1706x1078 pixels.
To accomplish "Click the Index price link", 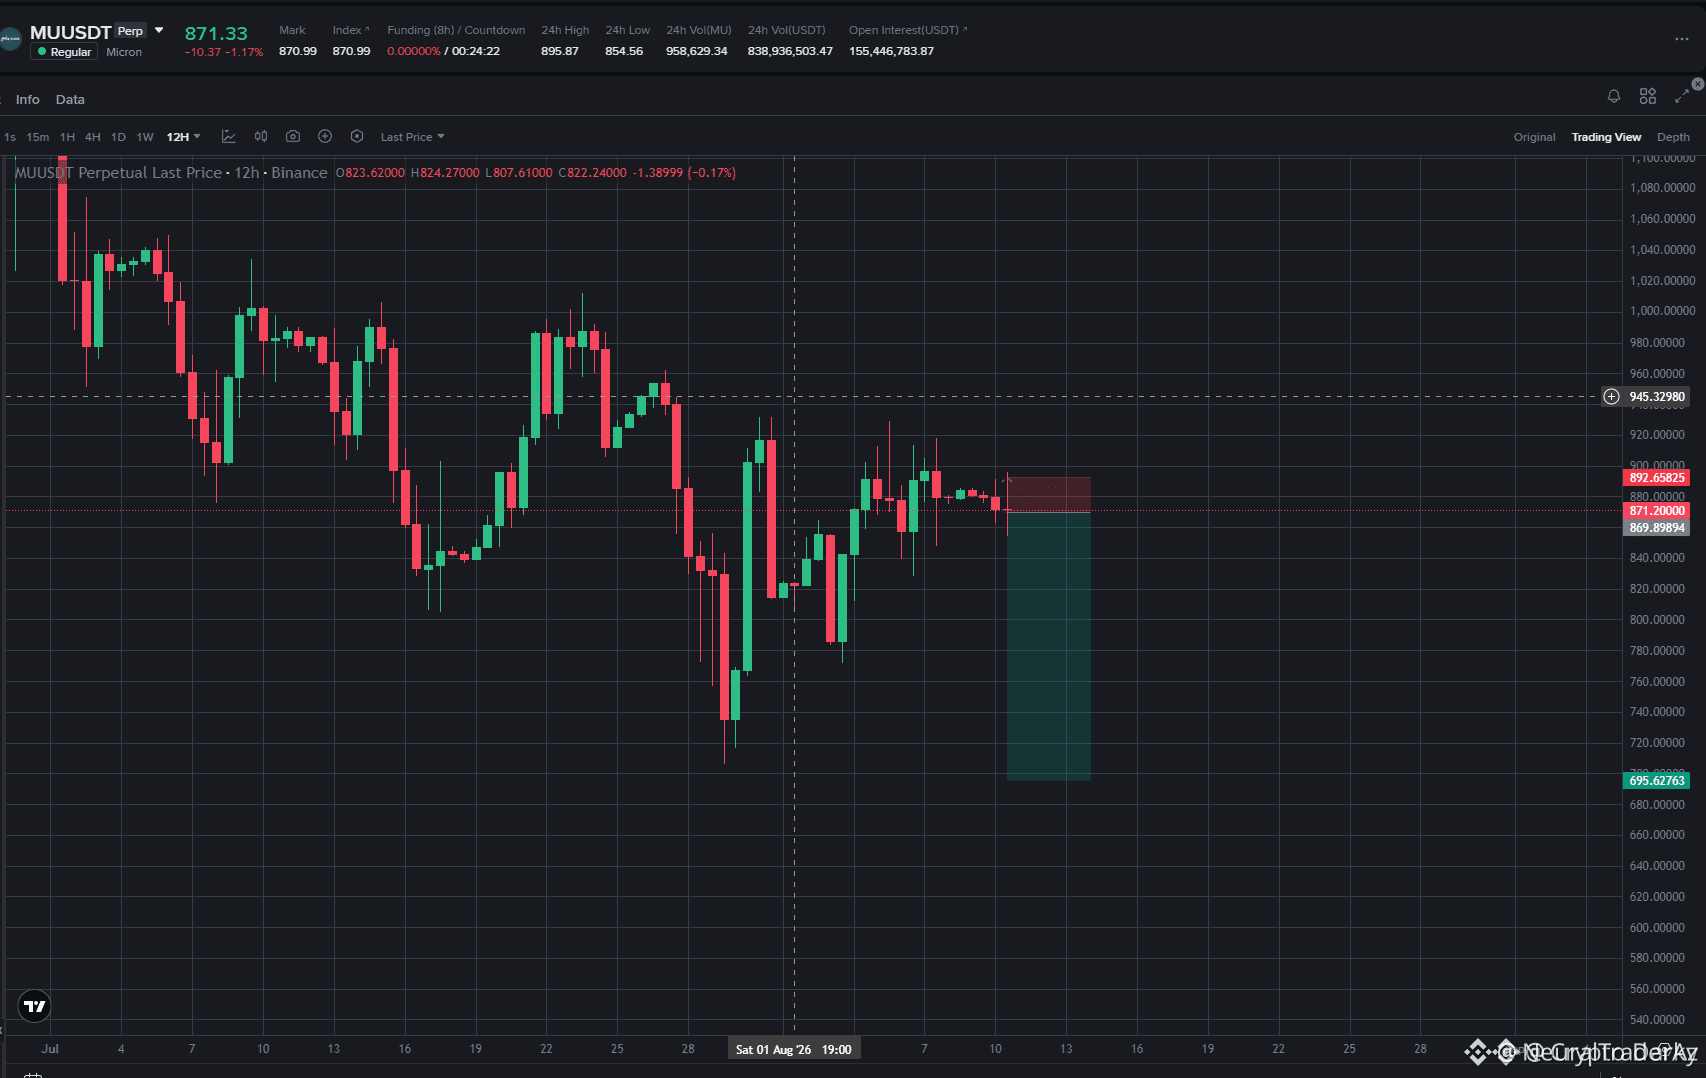I will (x=350, y=30).
